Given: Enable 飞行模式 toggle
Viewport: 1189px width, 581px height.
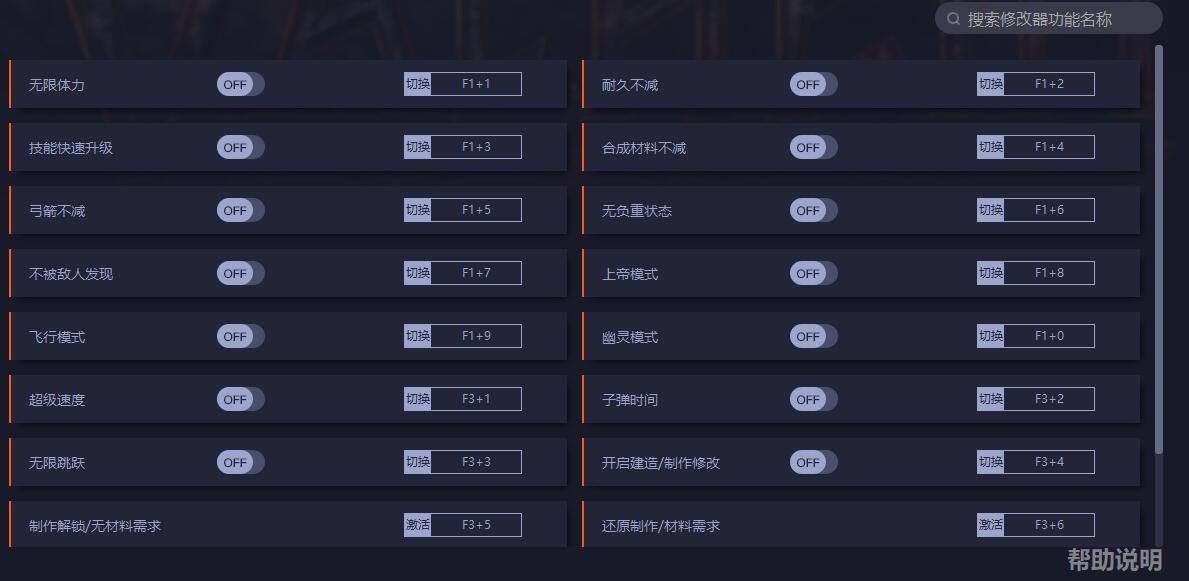Looking at the screenshot, I should 240,336.
